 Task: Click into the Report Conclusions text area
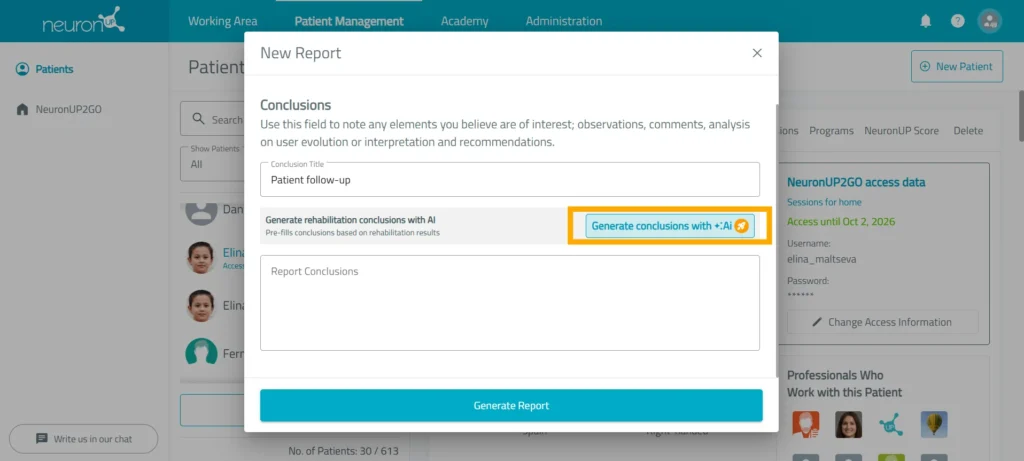coord(510,303)
